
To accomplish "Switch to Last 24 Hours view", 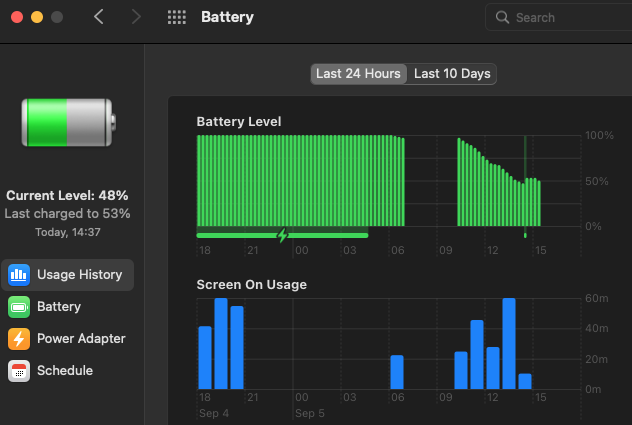I will tap(358, 74).
